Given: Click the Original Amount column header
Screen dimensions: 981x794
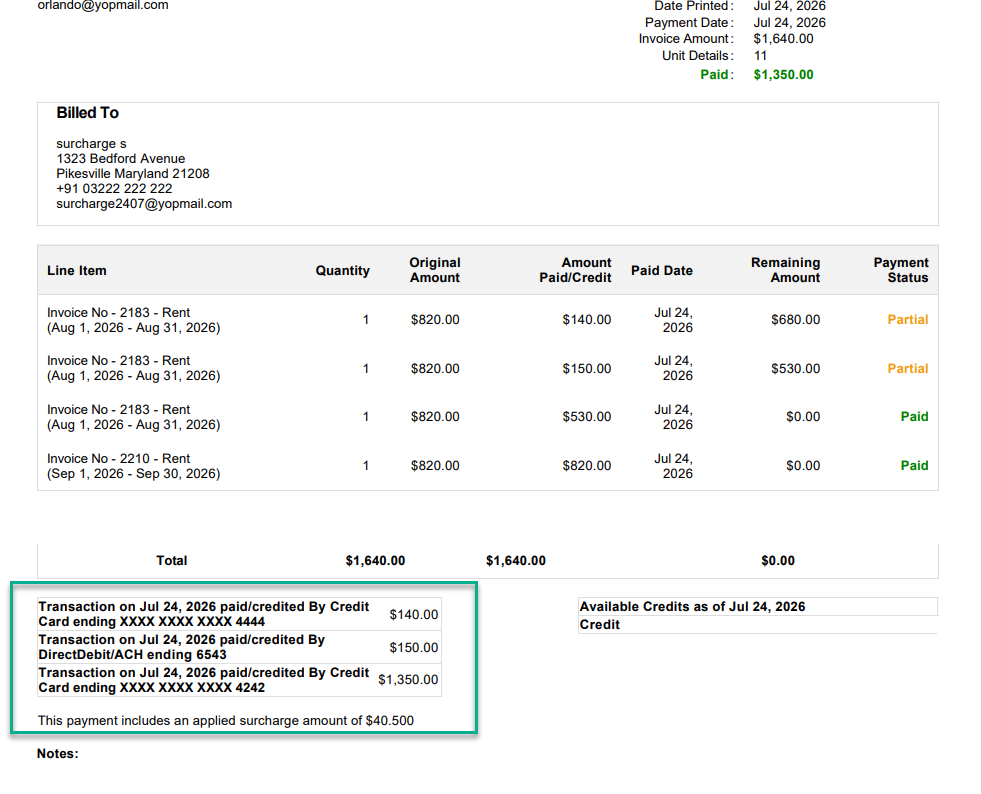Looking at the screenshot, I should 435,270.
